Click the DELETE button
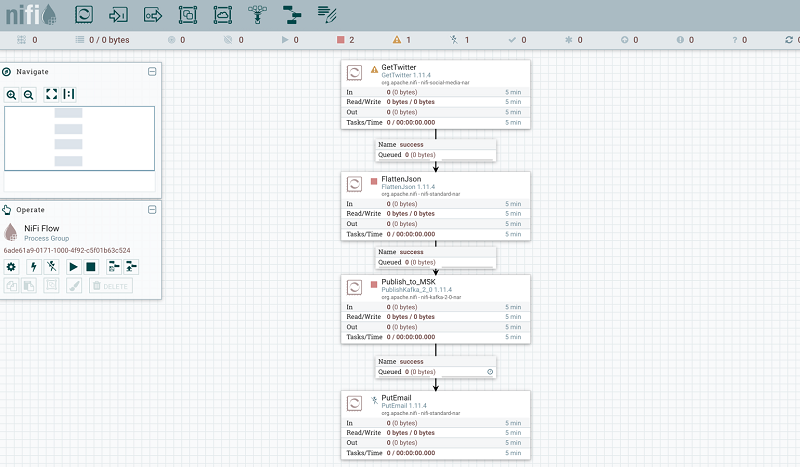Image resolution: width=800 pixels, height=467 pixels. tap(111, 286)
